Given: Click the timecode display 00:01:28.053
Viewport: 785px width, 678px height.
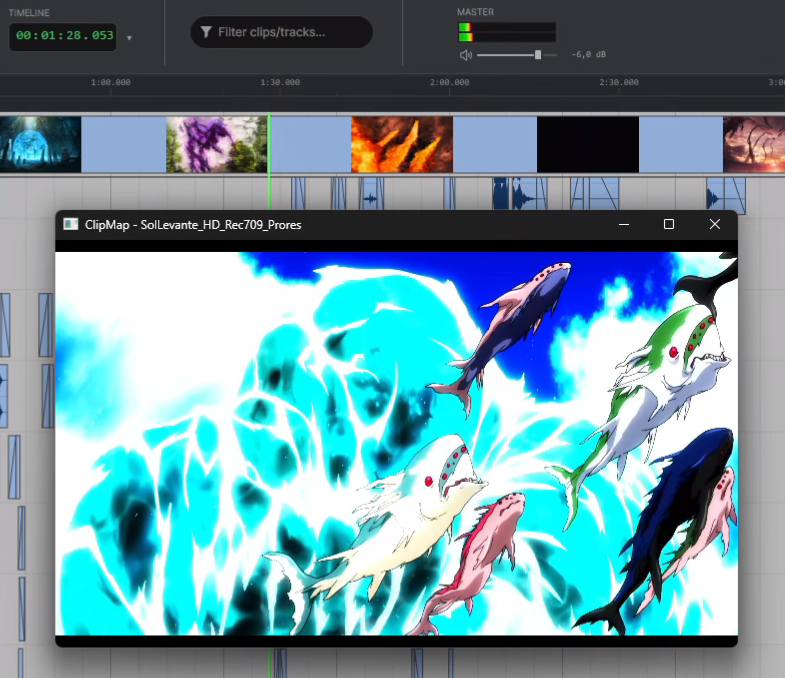Looking at the screenshot, I should [63, 36].
